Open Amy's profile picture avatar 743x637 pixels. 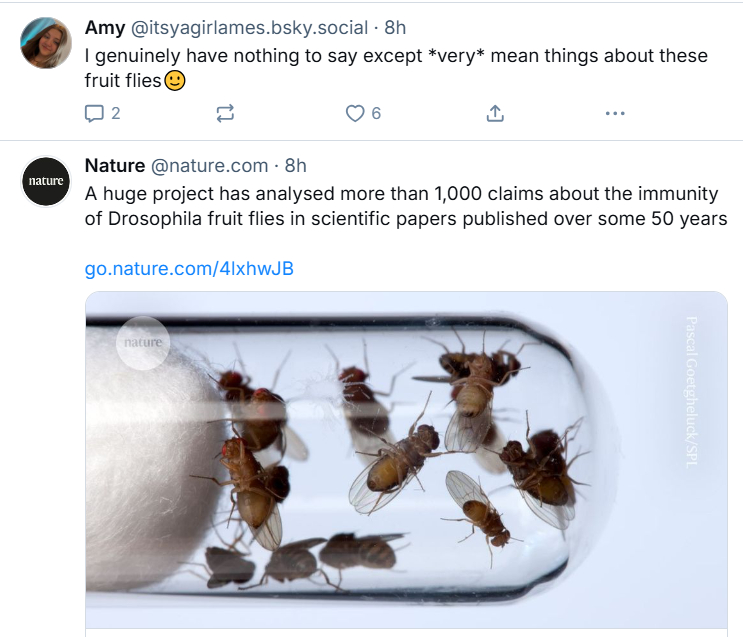(x=46, y=43)
